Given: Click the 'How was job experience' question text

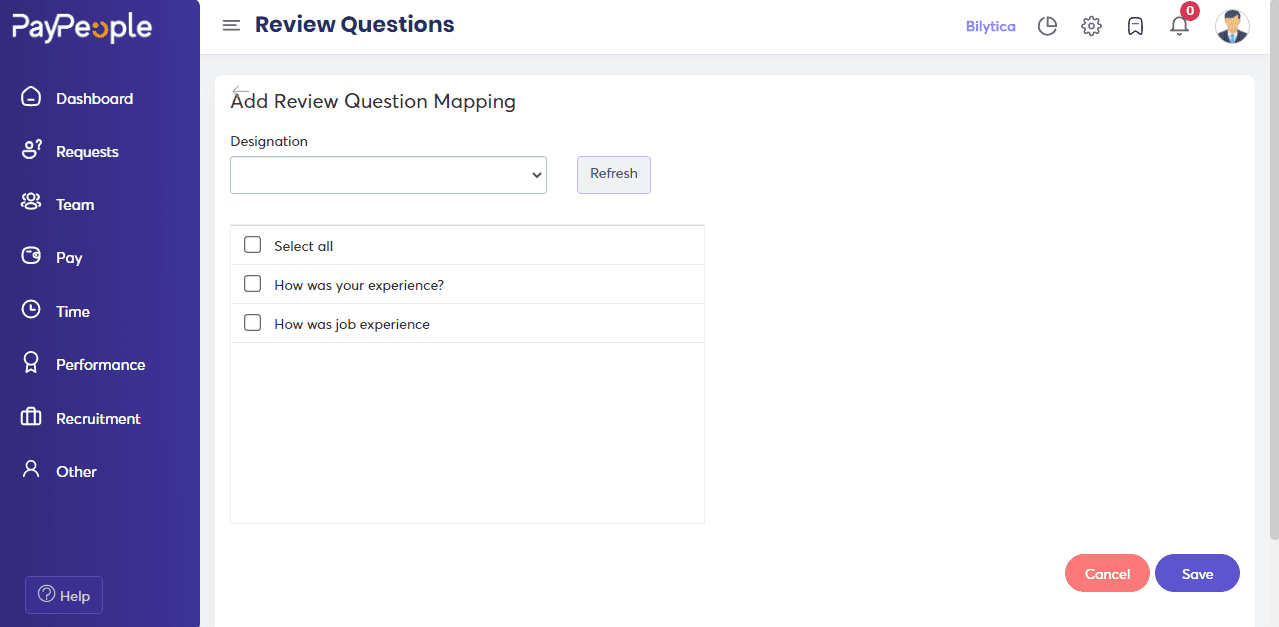Looking at the screenshot, I should click(352, 324).
